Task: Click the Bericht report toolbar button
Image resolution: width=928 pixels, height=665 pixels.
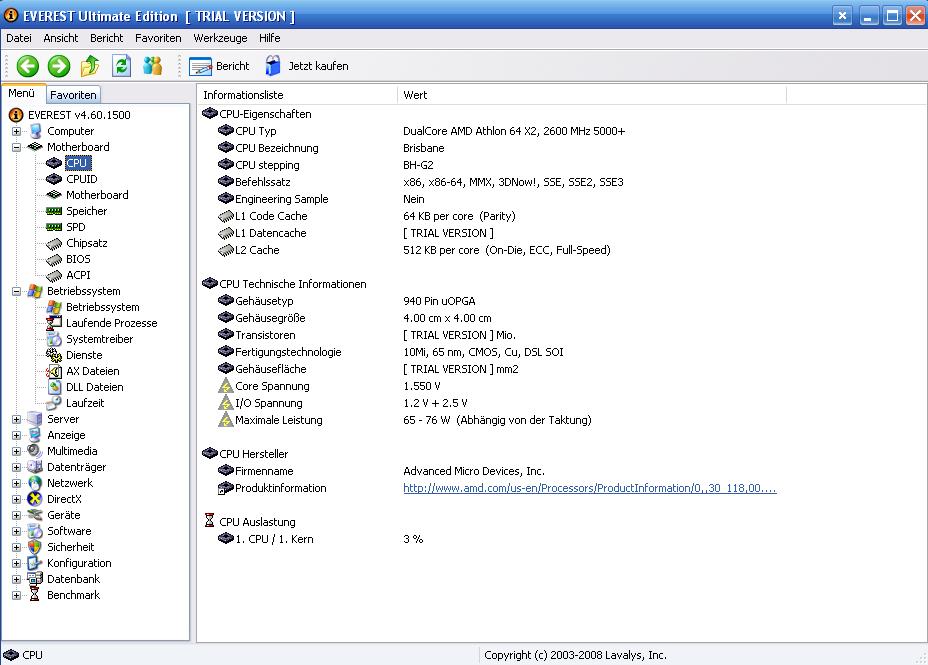Action: point(219,66)
